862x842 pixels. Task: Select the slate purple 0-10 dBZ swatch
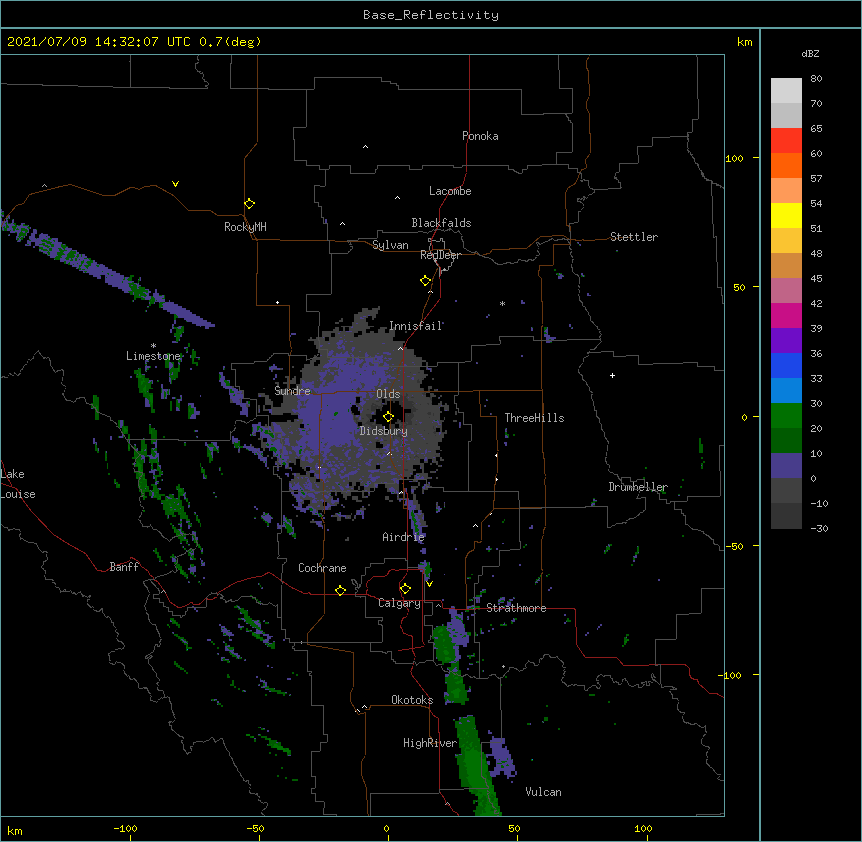[786, 466]
